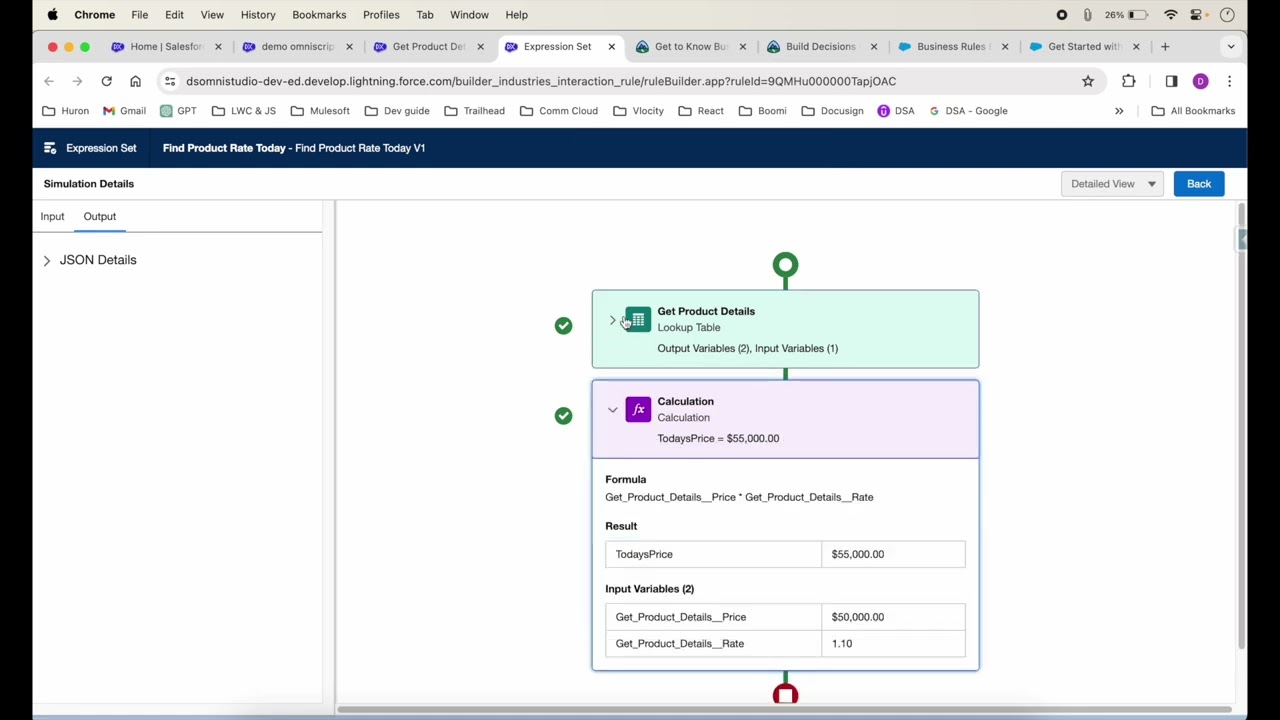
Task: Click the red end node
Action: tap(785, 695)
